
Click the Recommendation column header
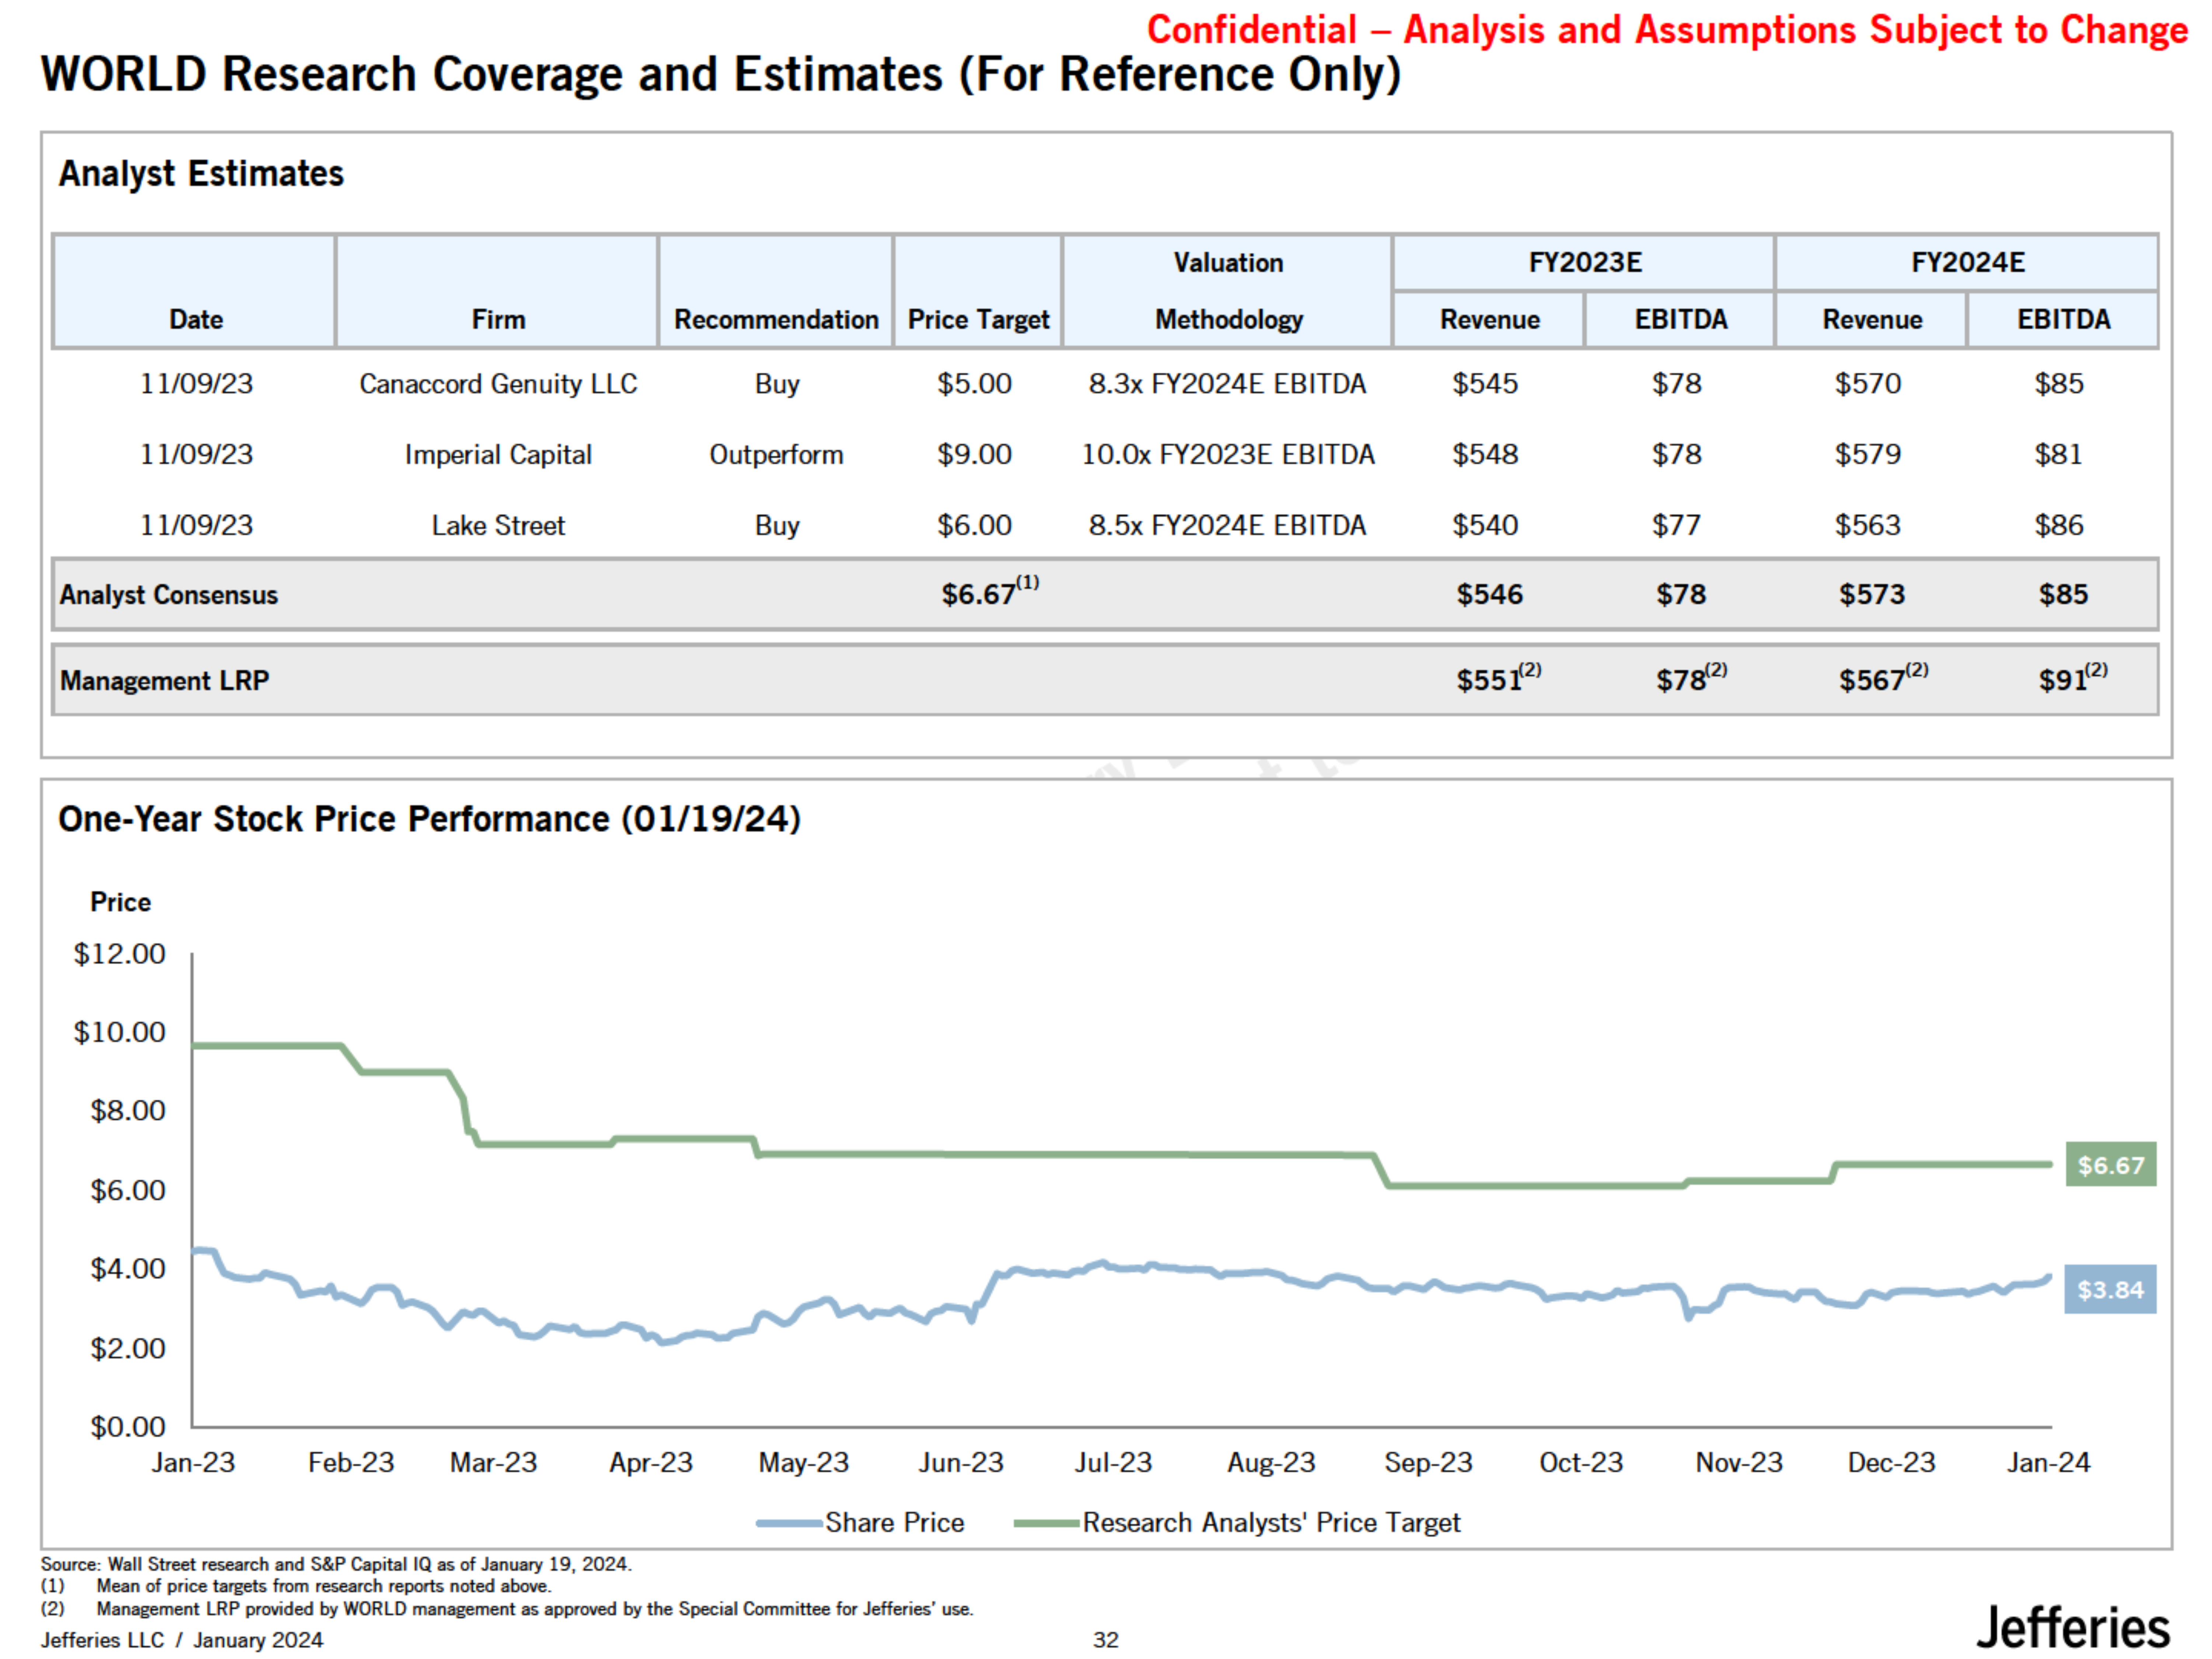pyautogui.click(x=776, y=319)
